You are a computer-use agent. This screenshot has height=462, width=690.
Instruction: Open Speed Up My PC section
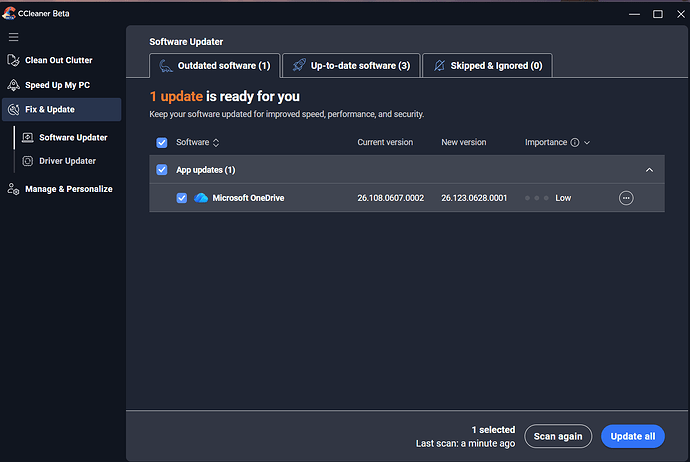pos(62,85)
